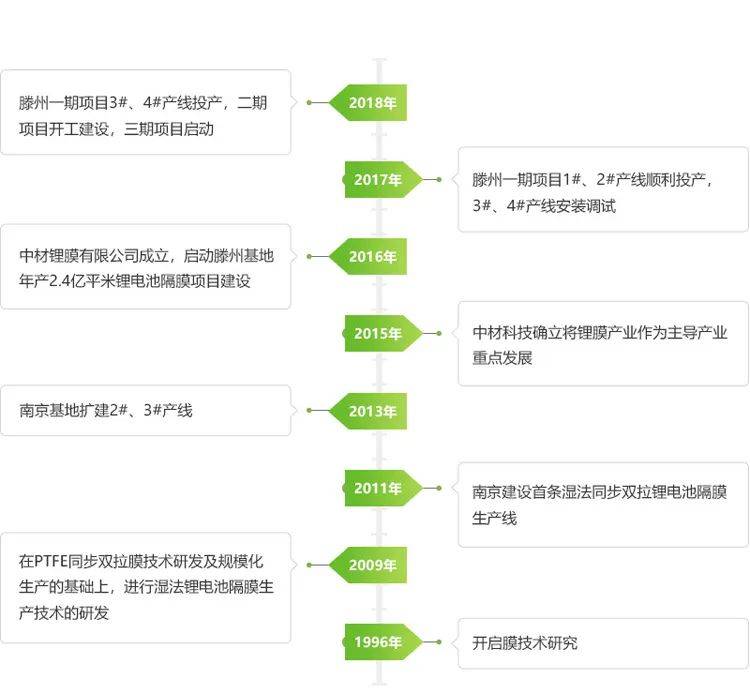Open the card 开启膜技术研究
The image size is (750, 694).
(603, 643)
